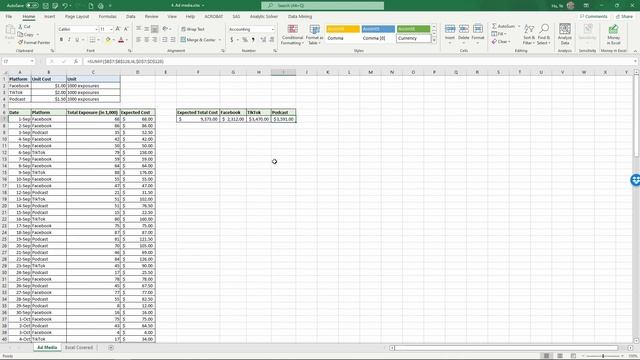Open the File menu tab
The height and width of the screenshot is (360, 640).
[9, 16]
